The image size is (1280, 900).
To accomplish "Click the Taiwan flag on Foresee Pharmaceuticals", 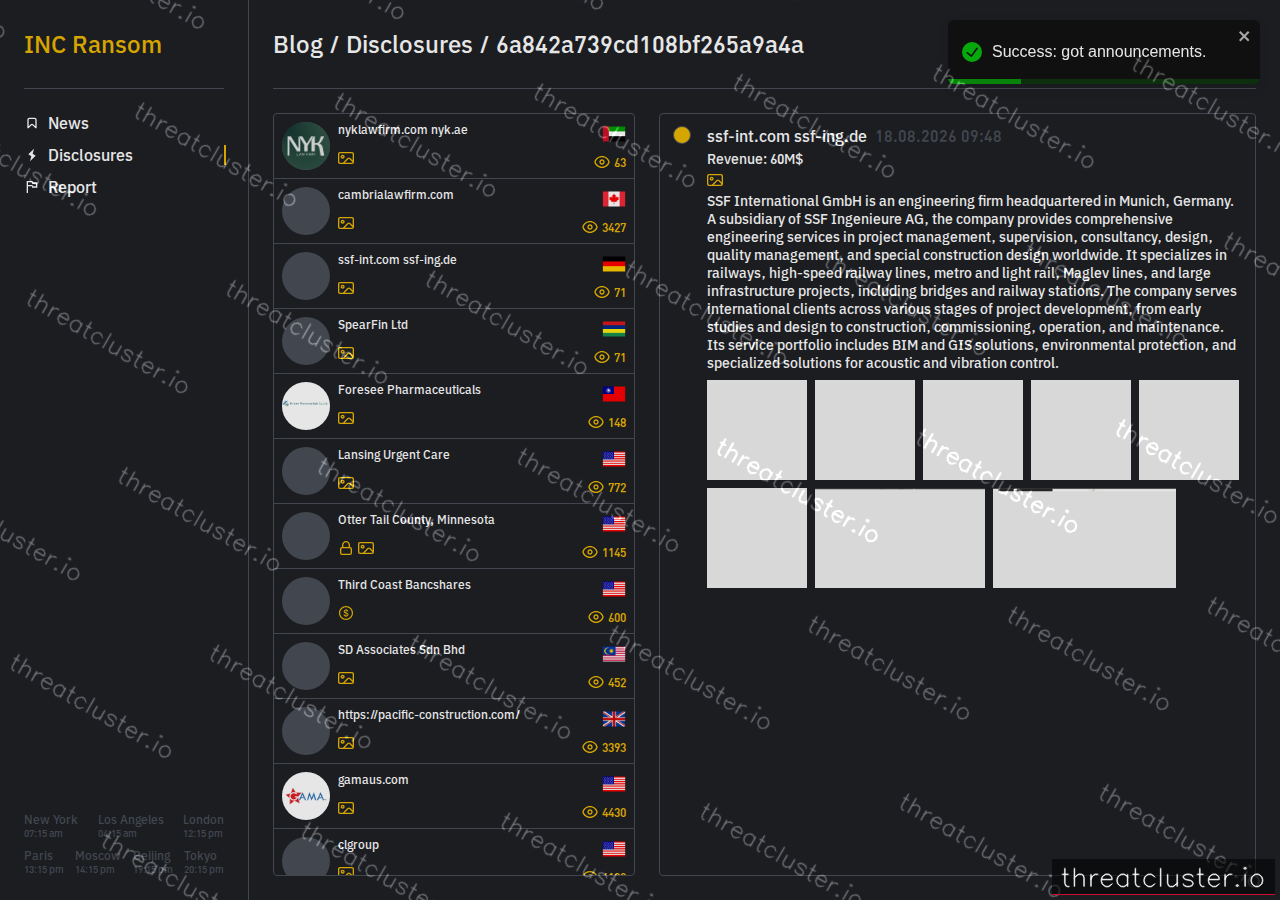I will (614, 394).
